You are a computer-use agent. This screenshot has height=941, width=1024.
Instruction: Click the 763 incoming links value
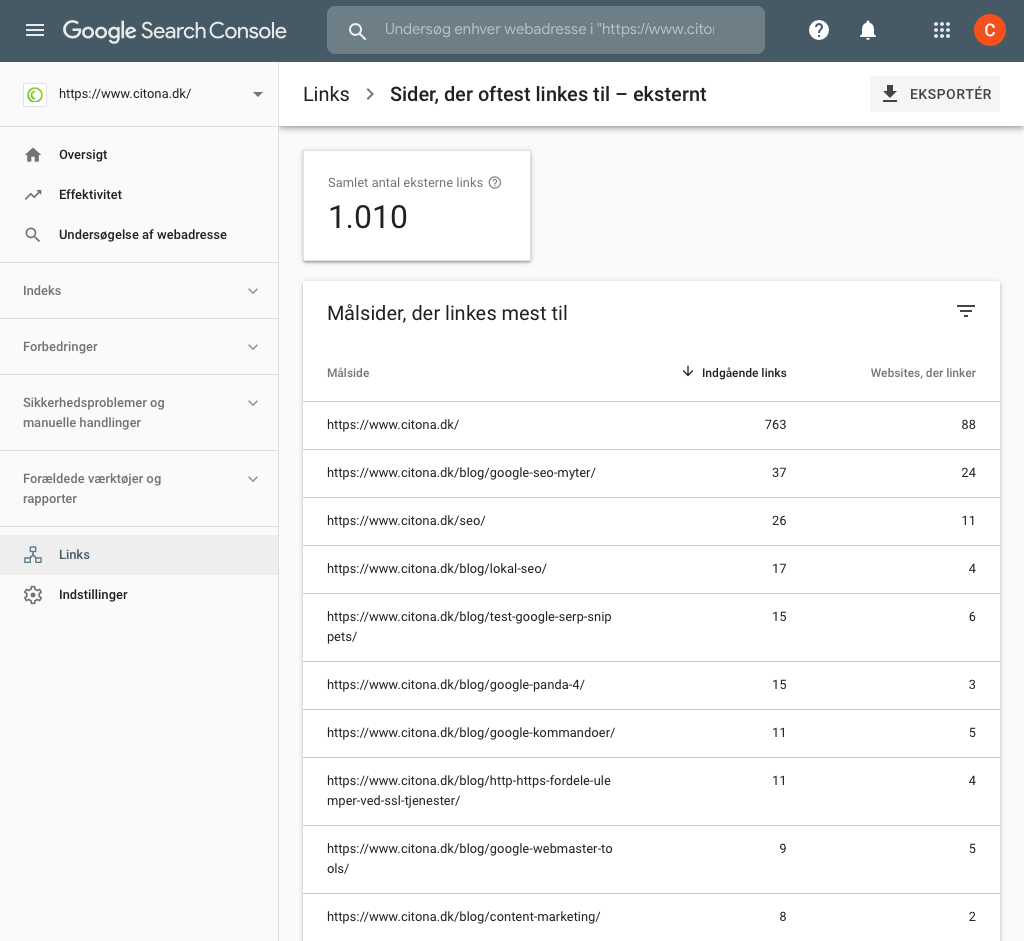coord(775,424)
